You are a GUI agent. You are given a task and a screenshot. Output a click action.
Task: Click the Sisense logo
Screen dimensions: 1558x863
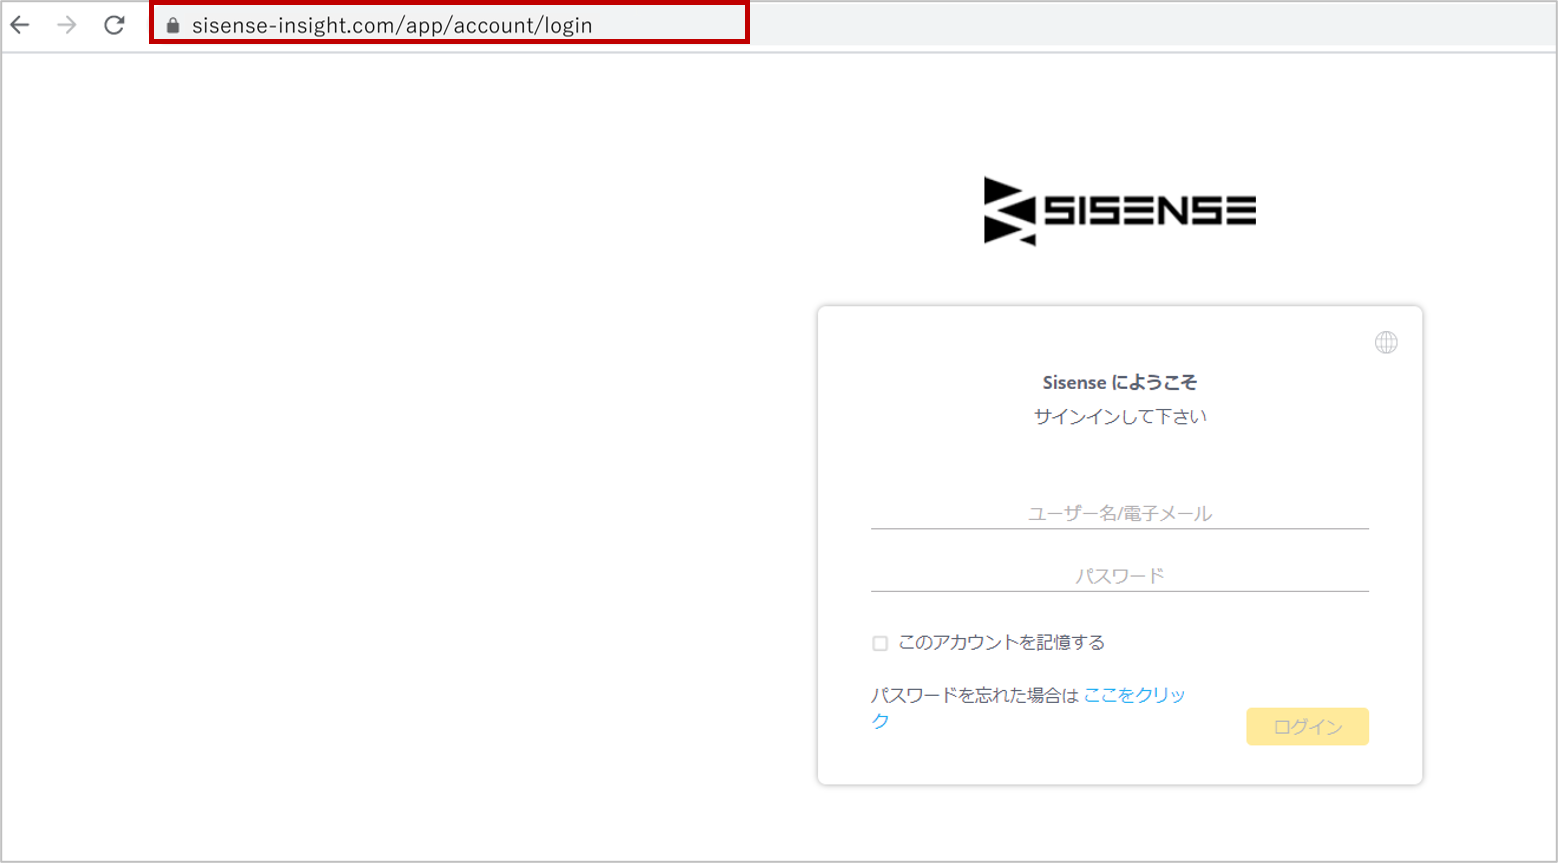(x=1120, y=211)
